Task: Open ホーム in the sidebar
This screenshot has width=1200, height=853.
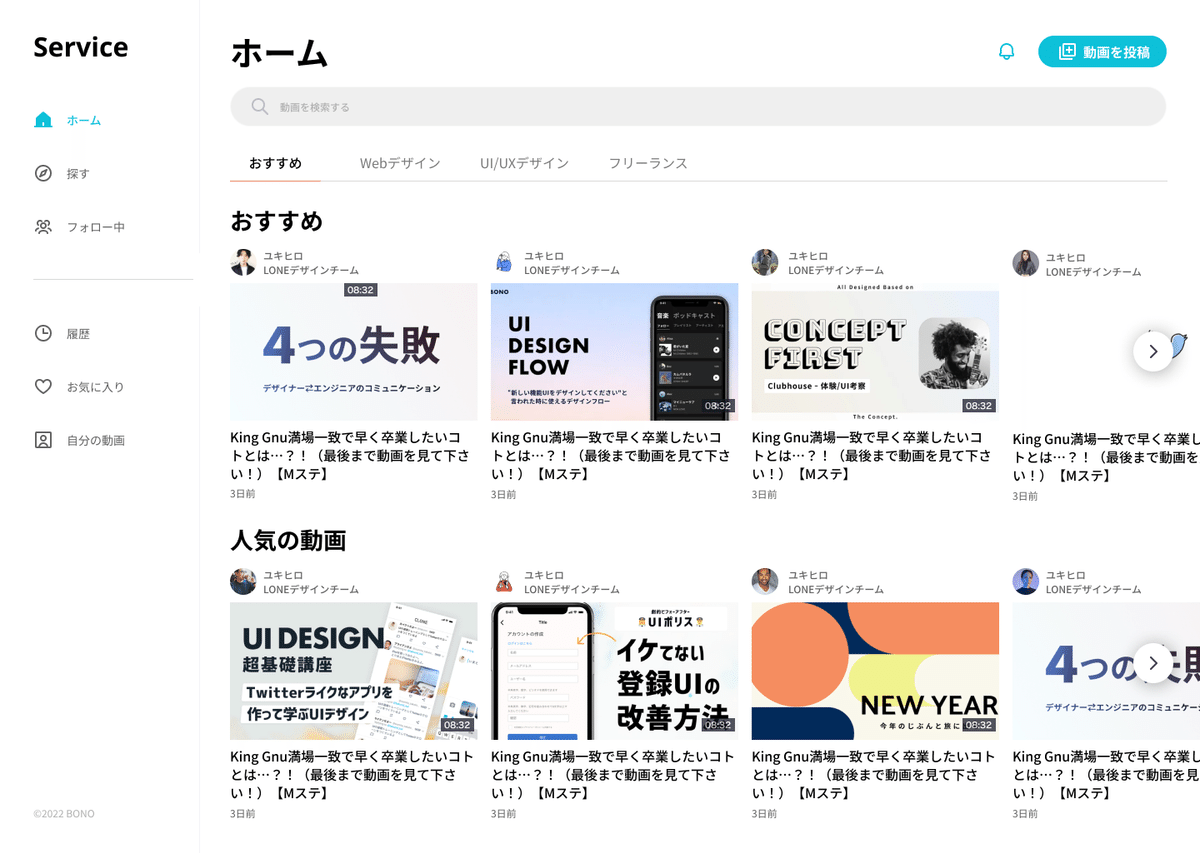Action: [84, 120]
